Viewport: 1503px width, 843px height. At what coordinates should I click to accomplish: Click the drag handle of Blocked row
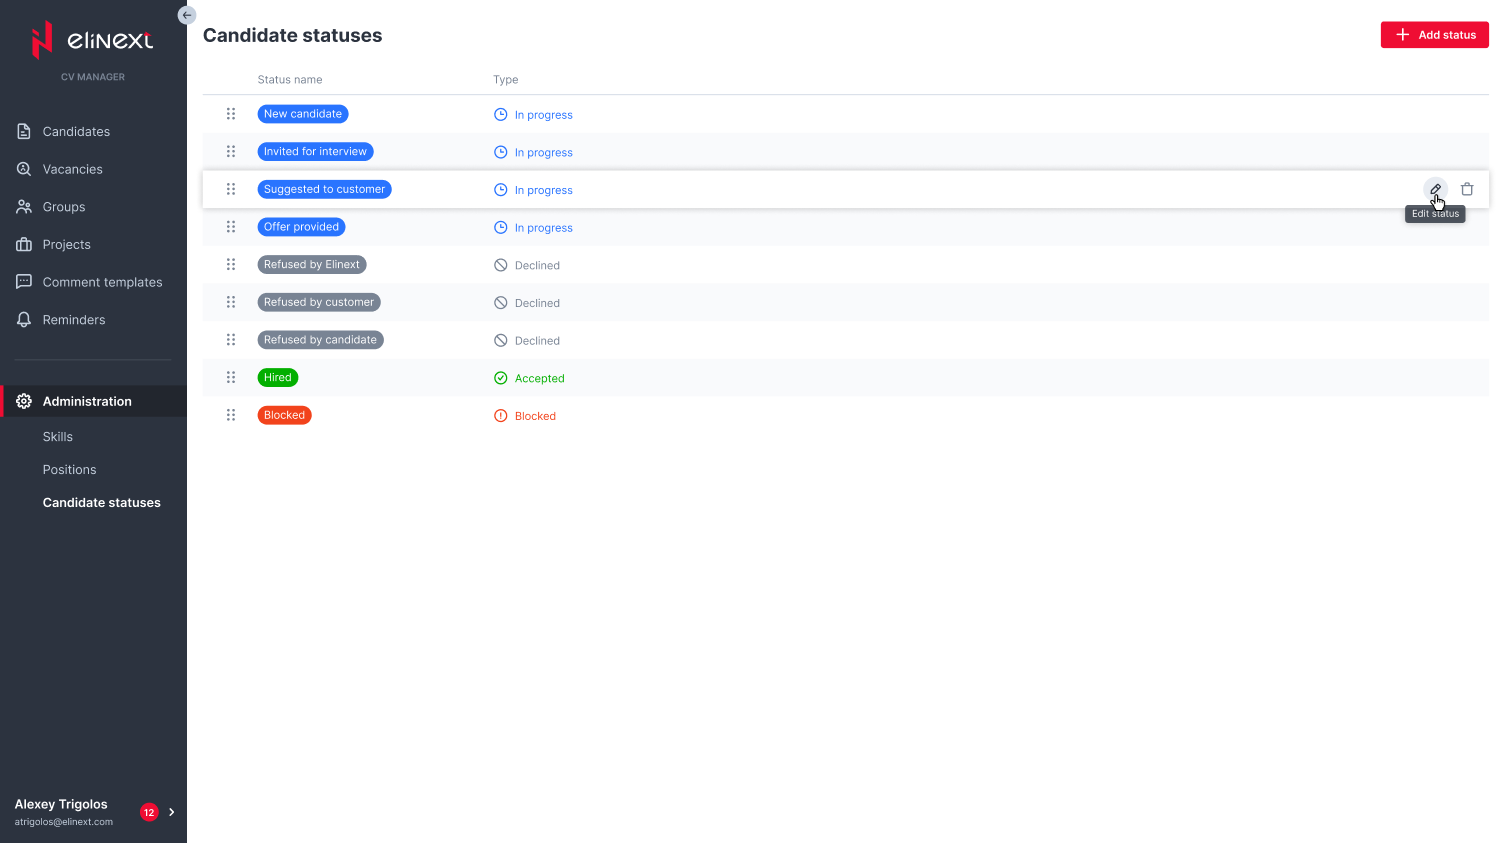click(231, 415)
